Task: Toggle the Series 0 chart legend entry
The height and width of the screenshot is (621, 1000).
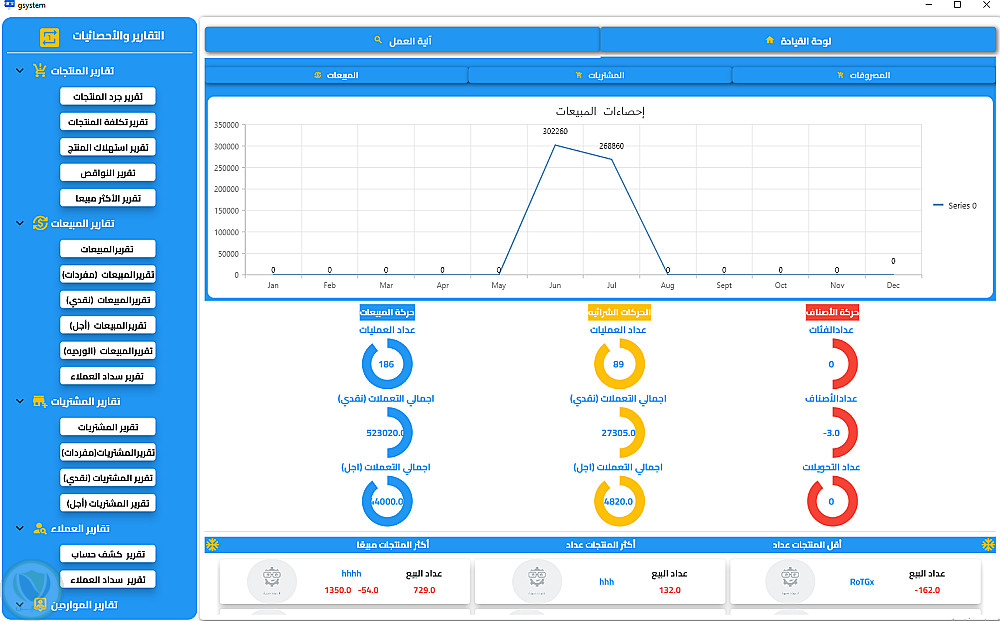Action: [955, 205]
